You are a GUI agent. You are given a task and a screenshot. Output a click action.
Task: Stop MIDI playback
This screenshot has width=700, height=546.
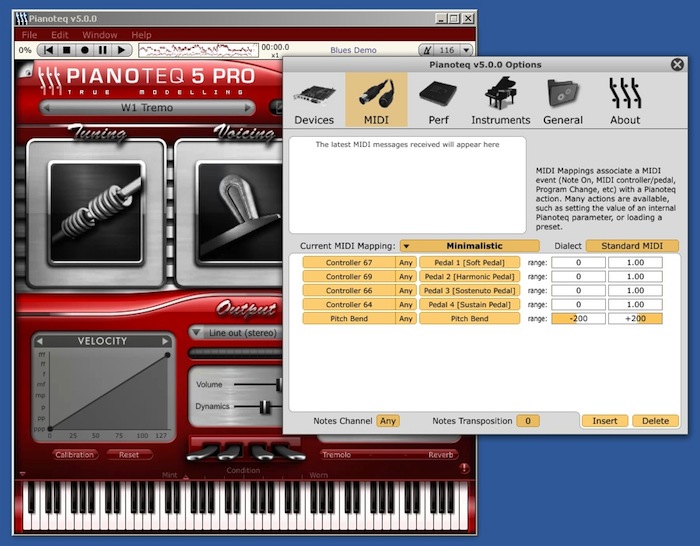67,50
